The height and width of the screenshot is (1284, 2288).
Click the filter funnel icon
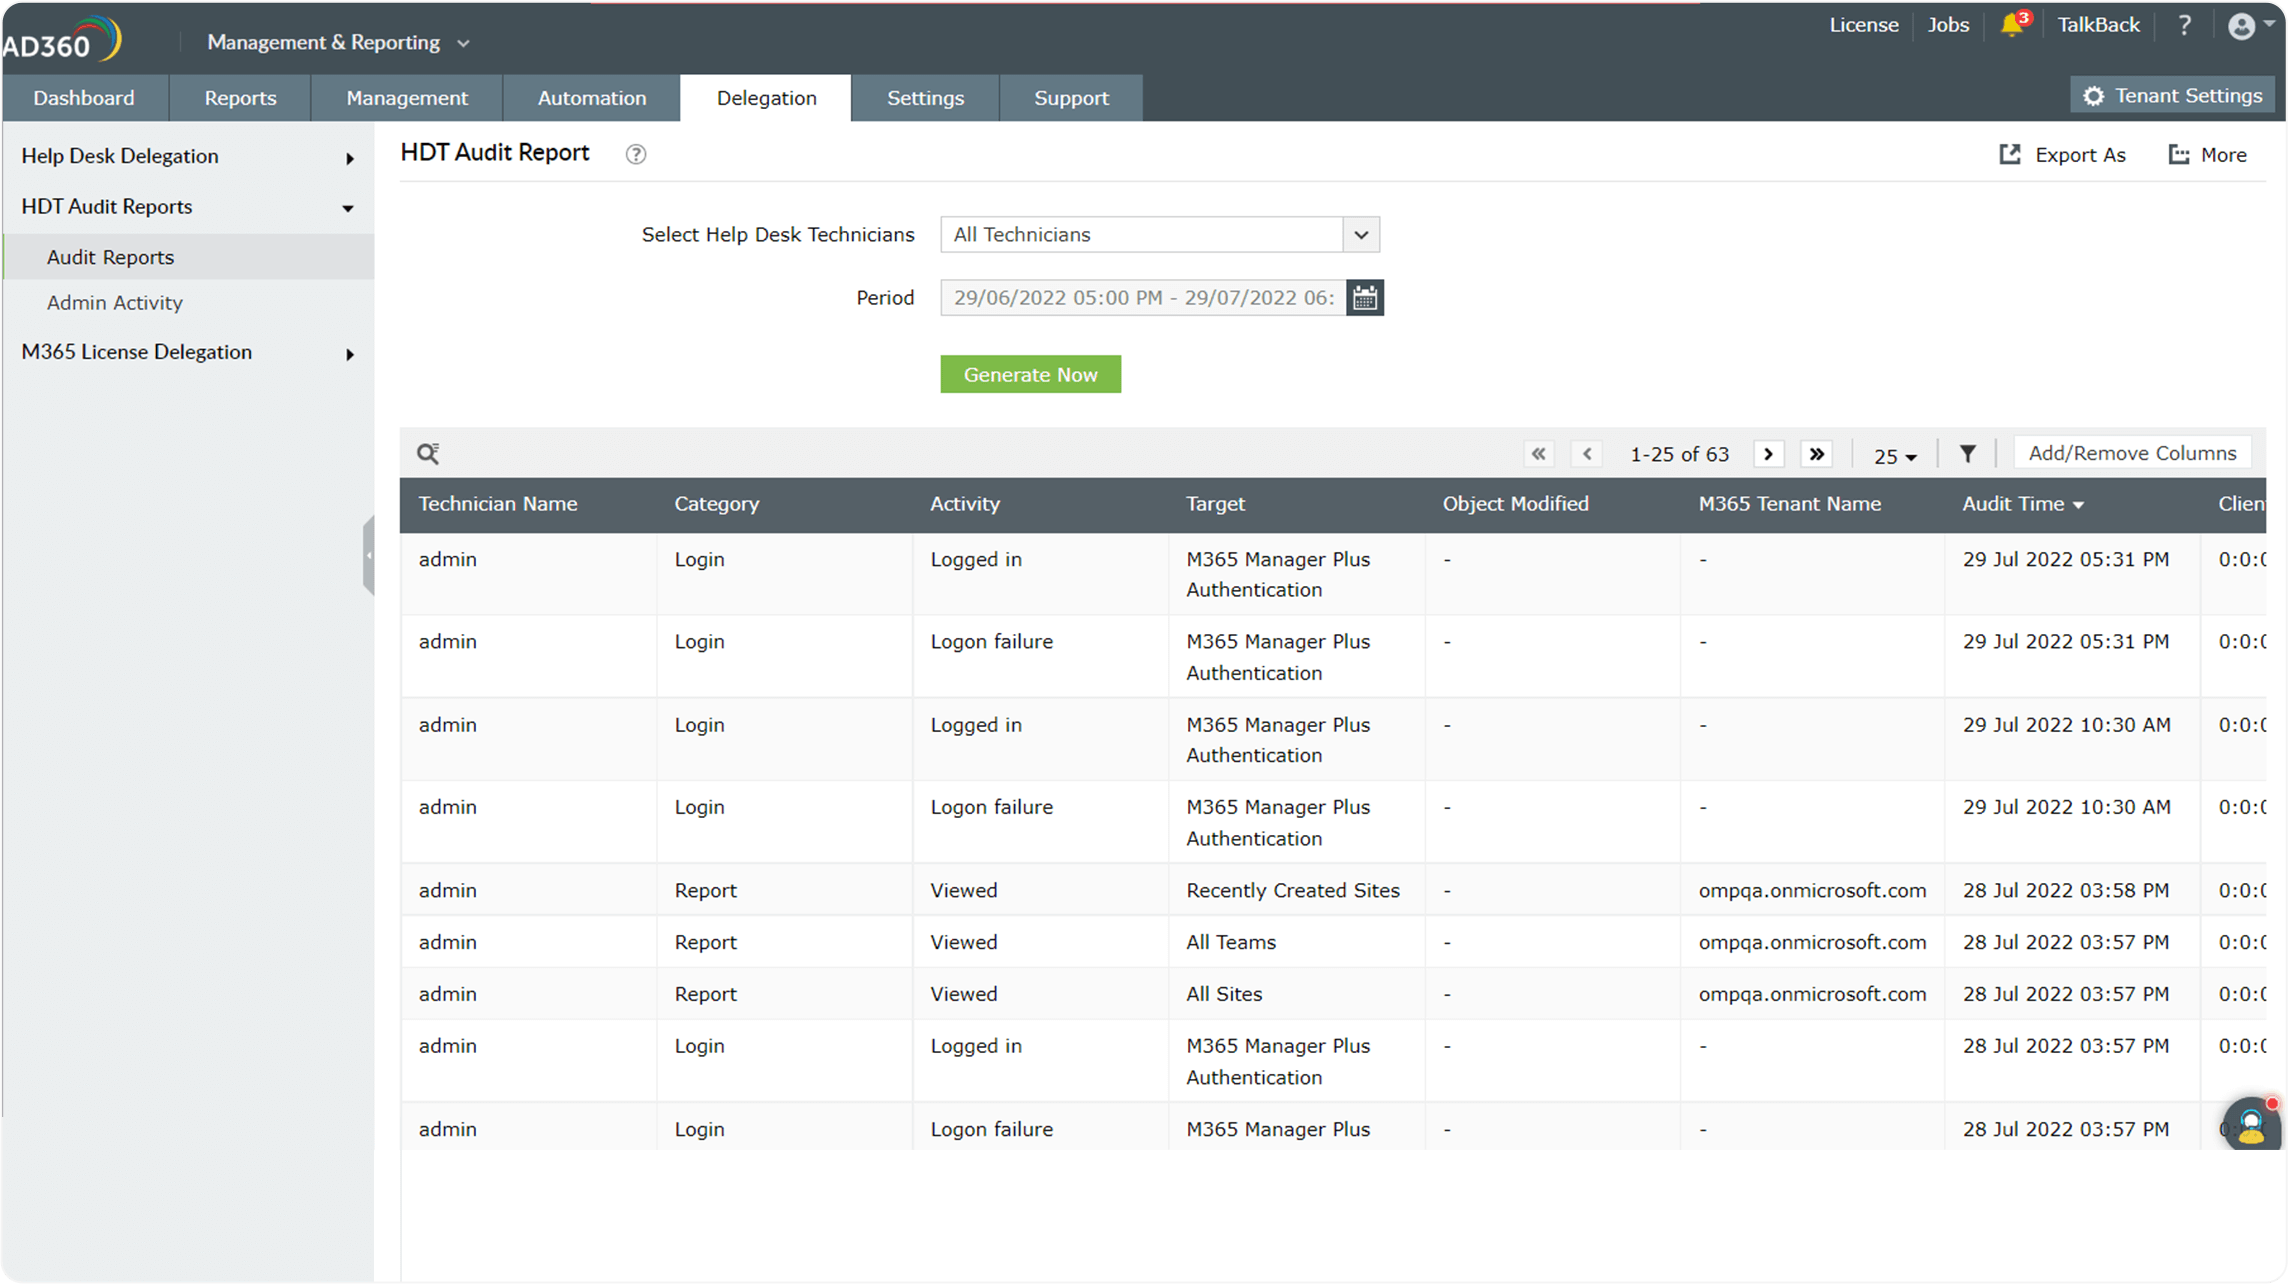click(x=1967, y=454)
